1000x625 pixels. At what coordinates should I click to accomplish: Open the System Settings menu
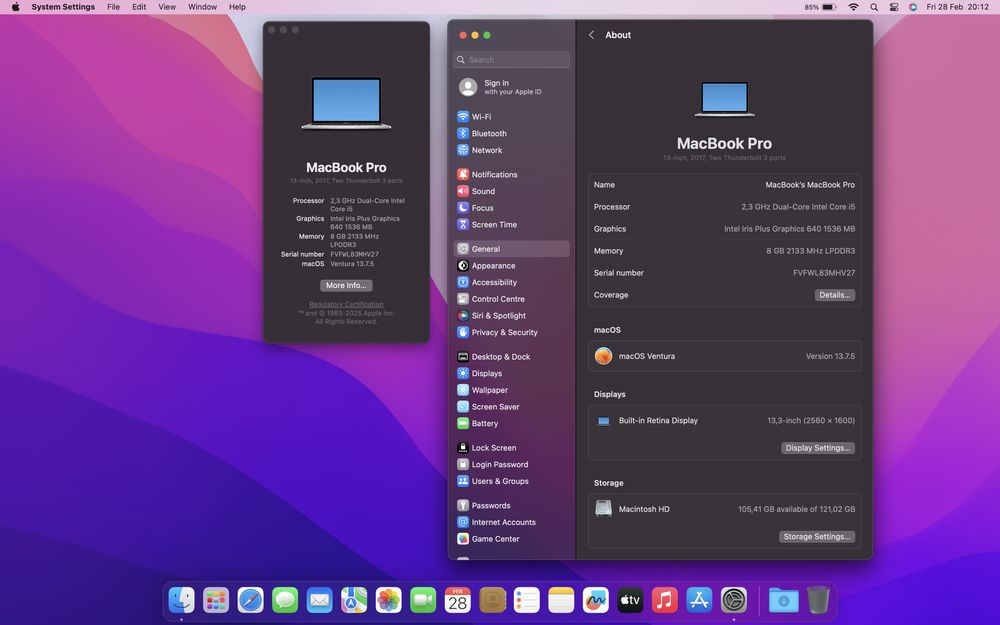click(63, 7)
